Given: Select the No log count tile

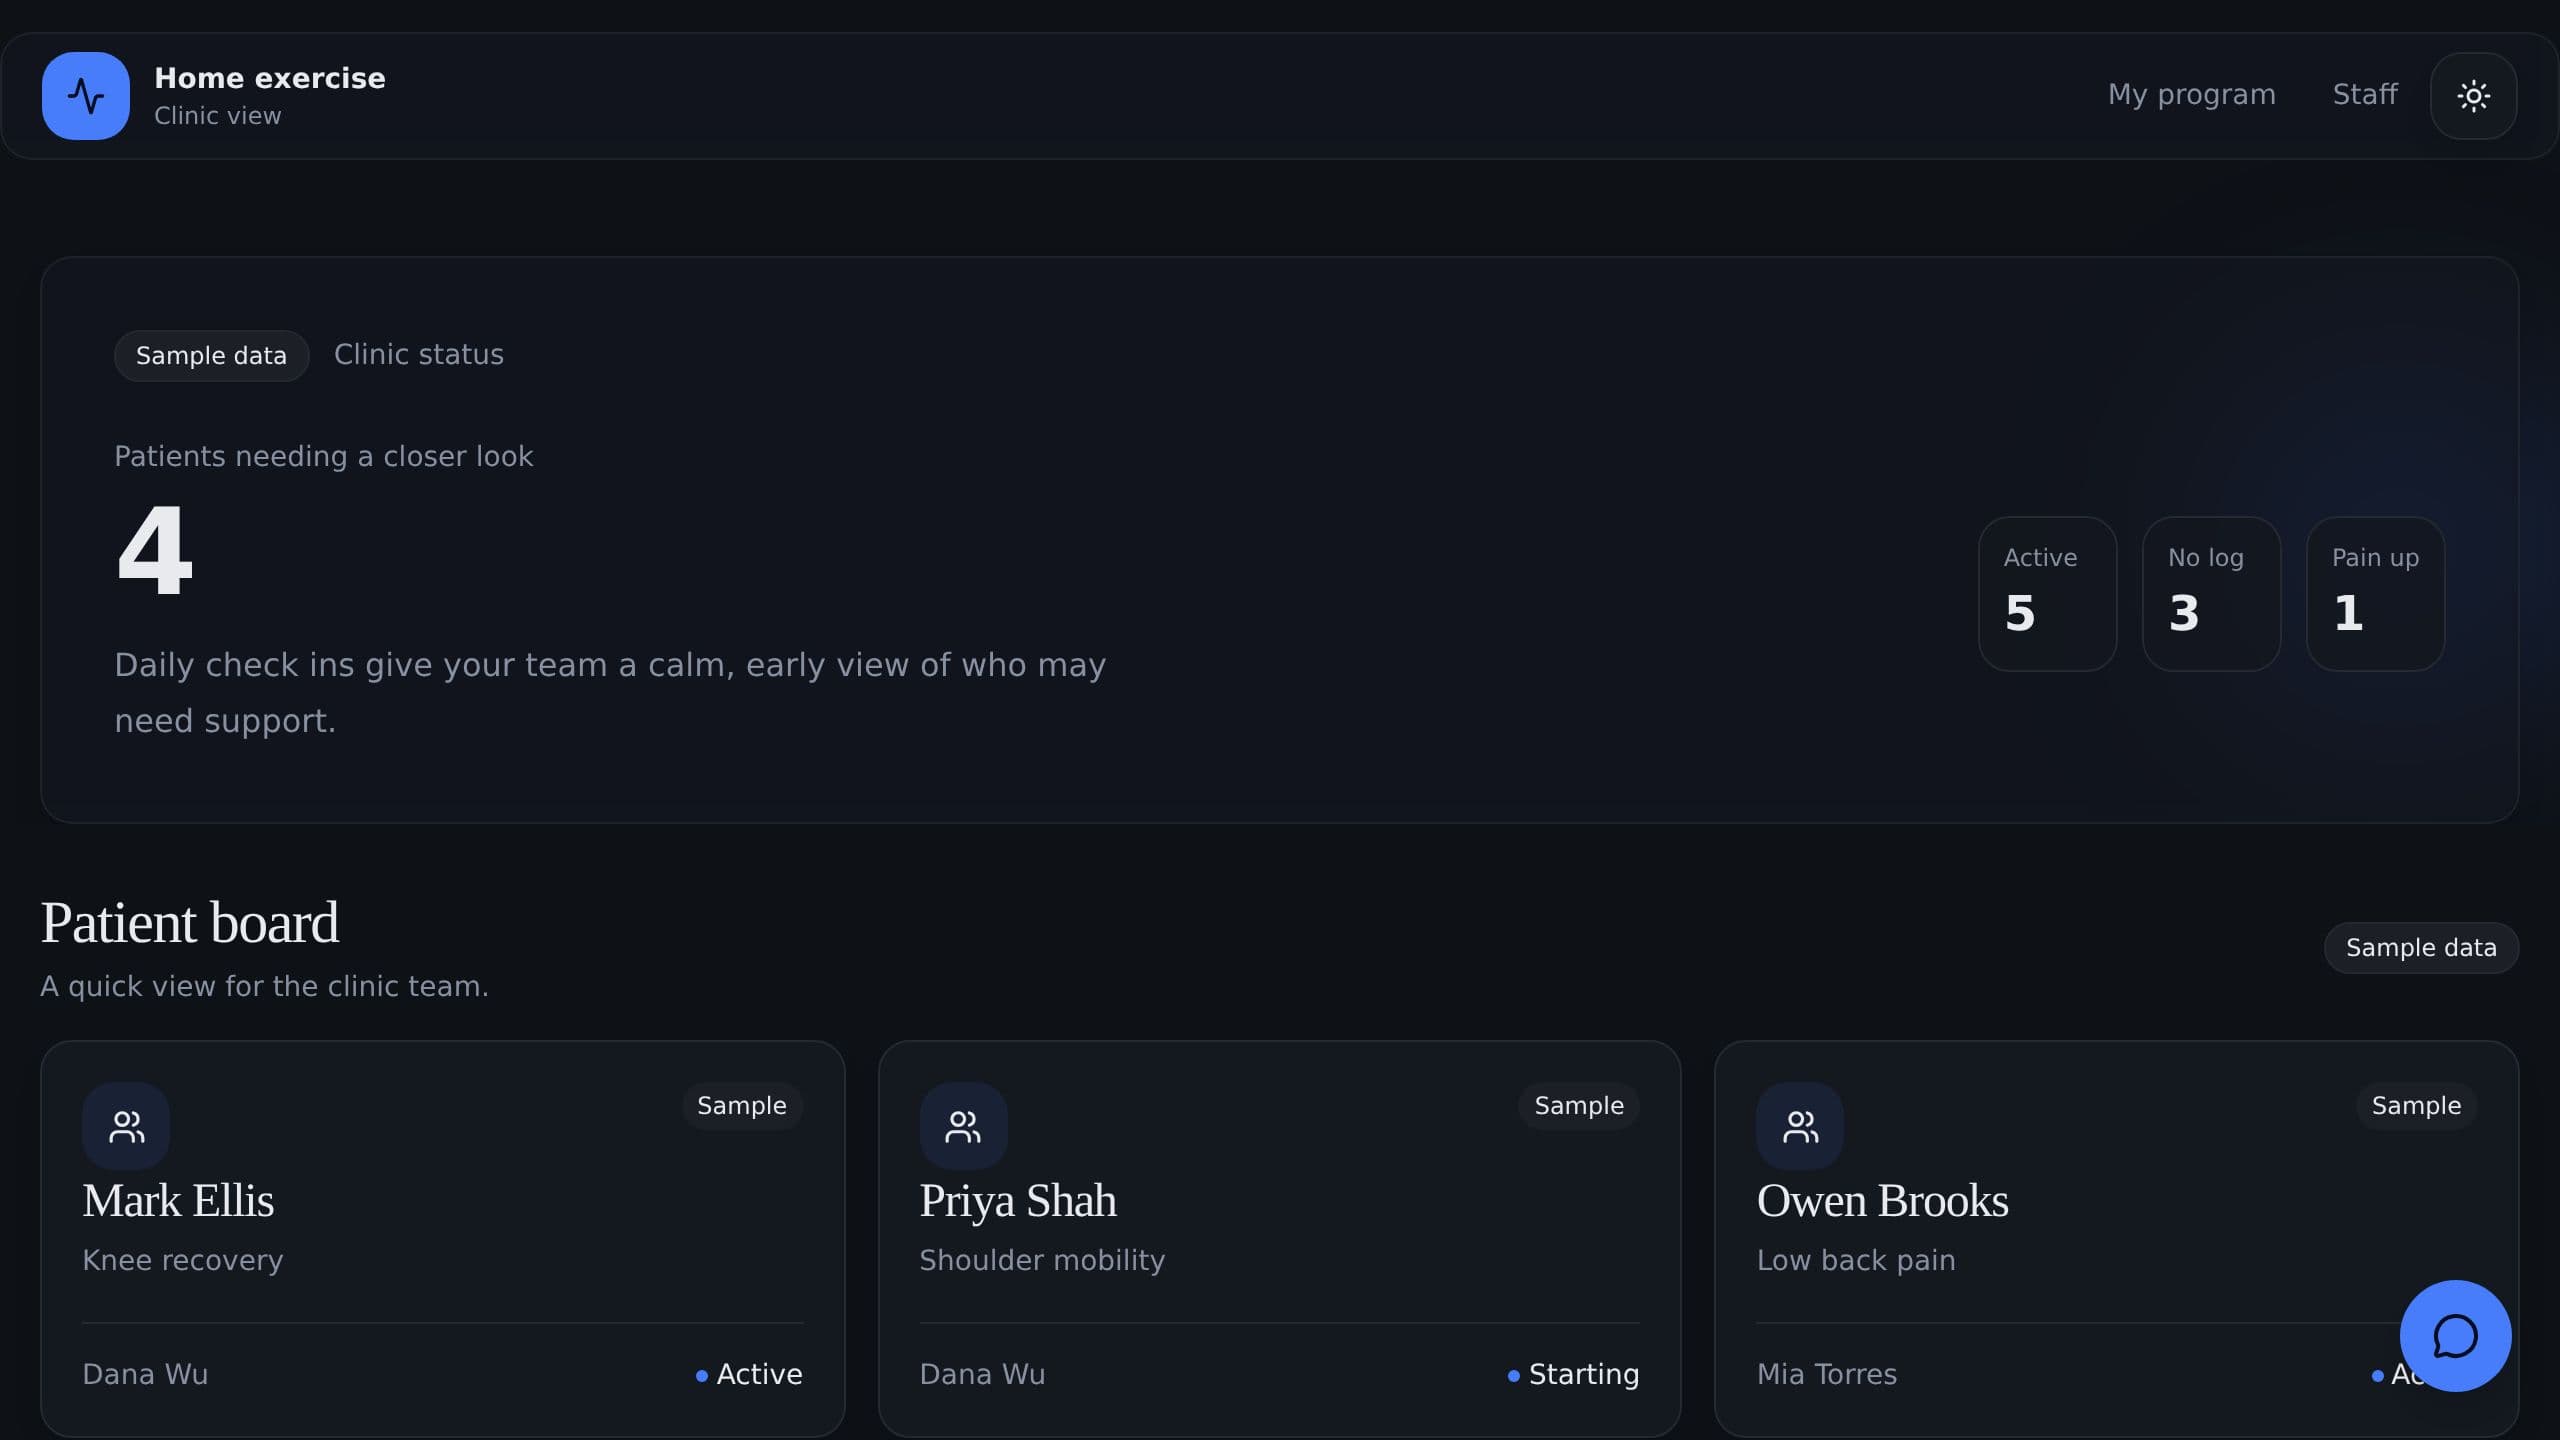Looking at the screenshot, I should coord(2211,594).
